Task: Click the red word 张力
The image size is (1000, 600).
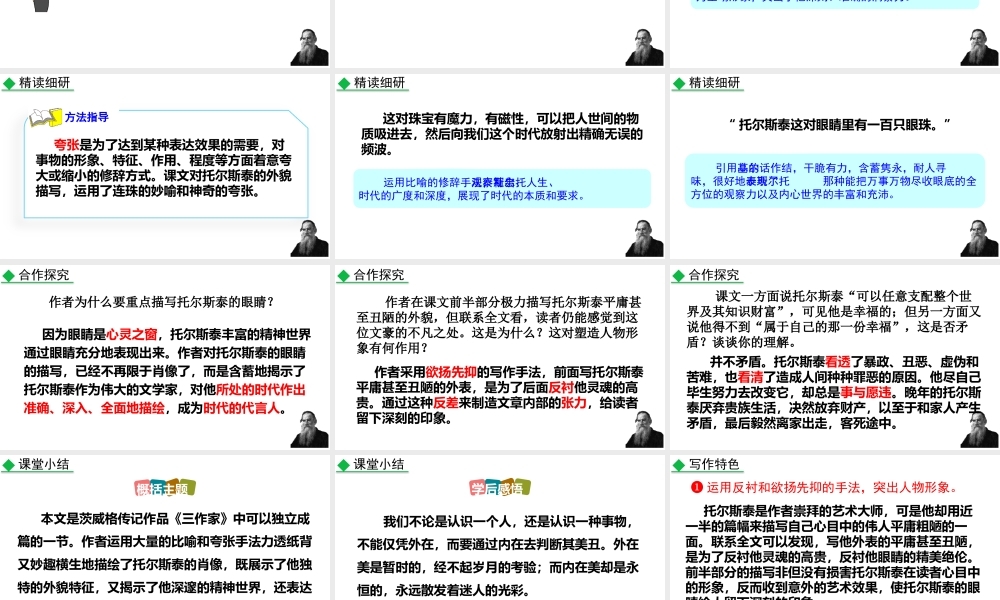Action: 573,403
